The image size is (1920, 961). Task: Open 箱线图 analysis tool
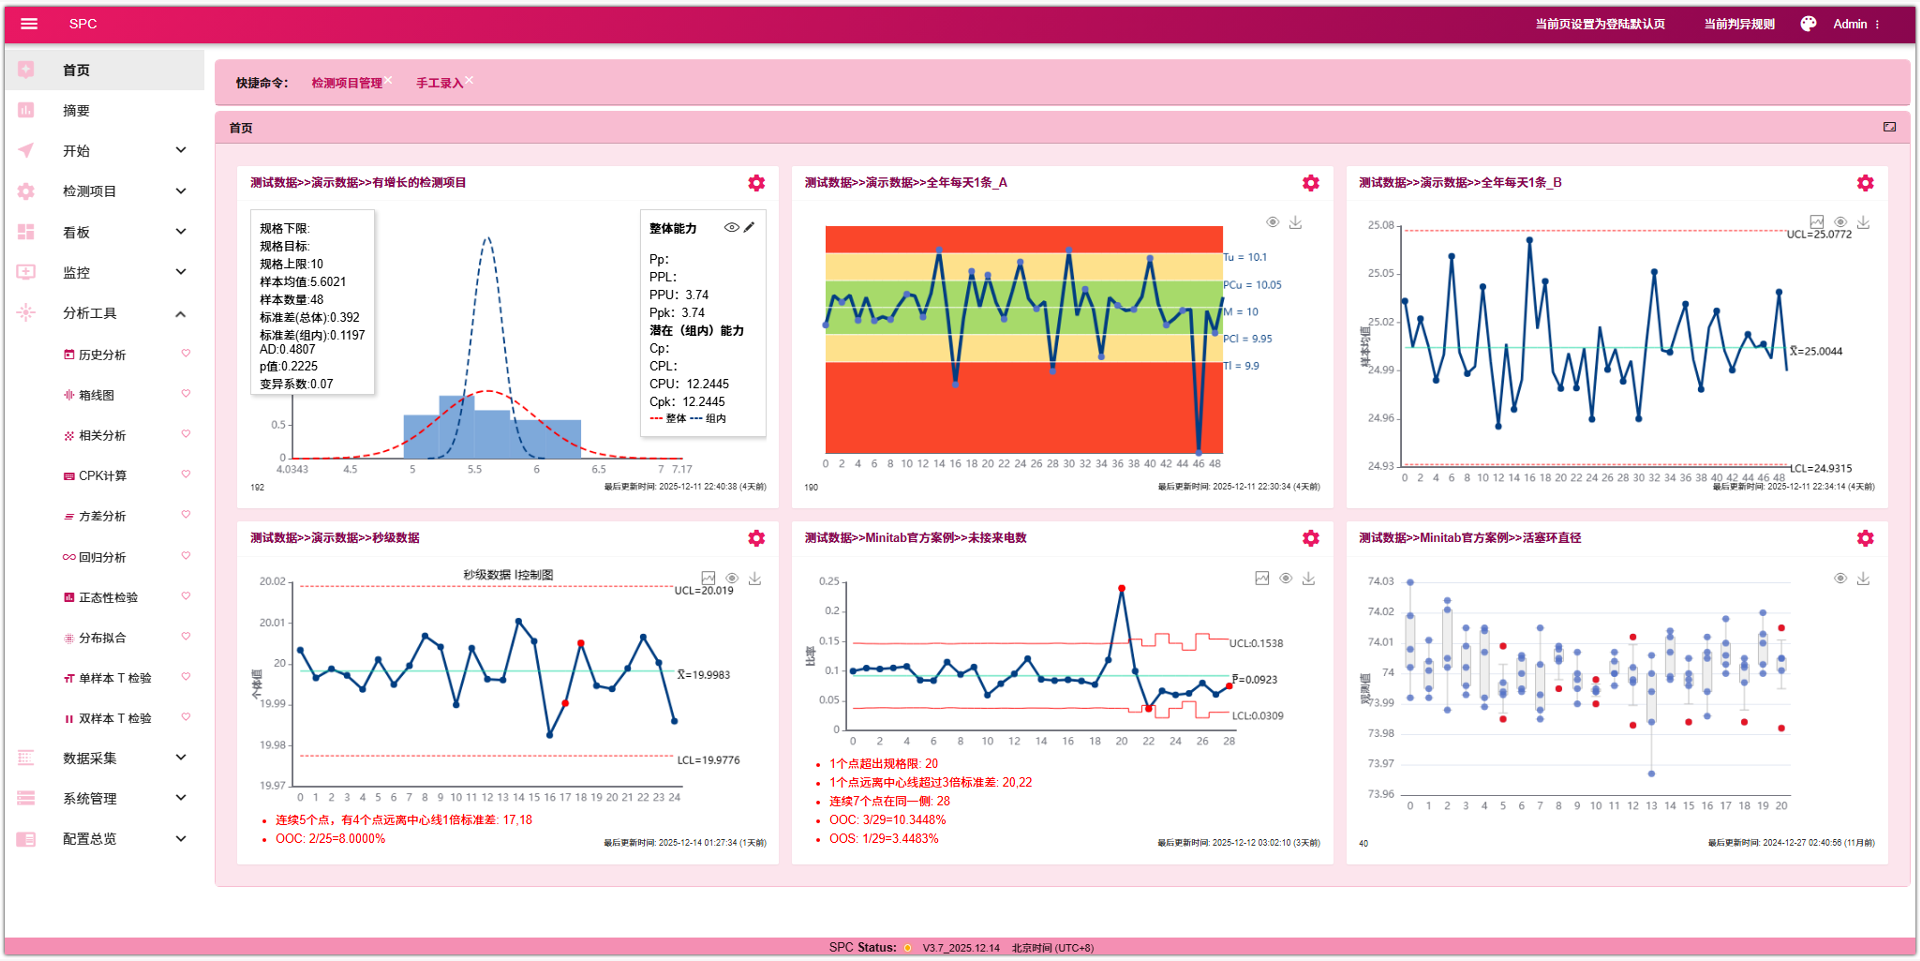[96, 395]
